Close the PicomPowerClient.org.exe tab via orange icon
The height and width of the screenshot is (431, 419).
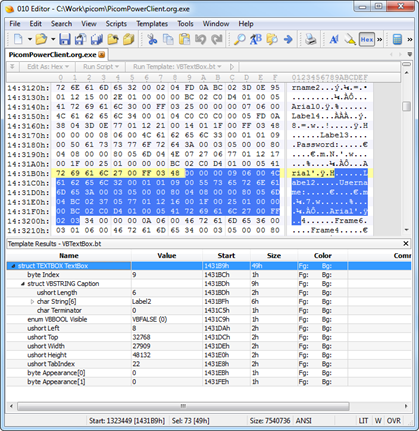[102, 55]
